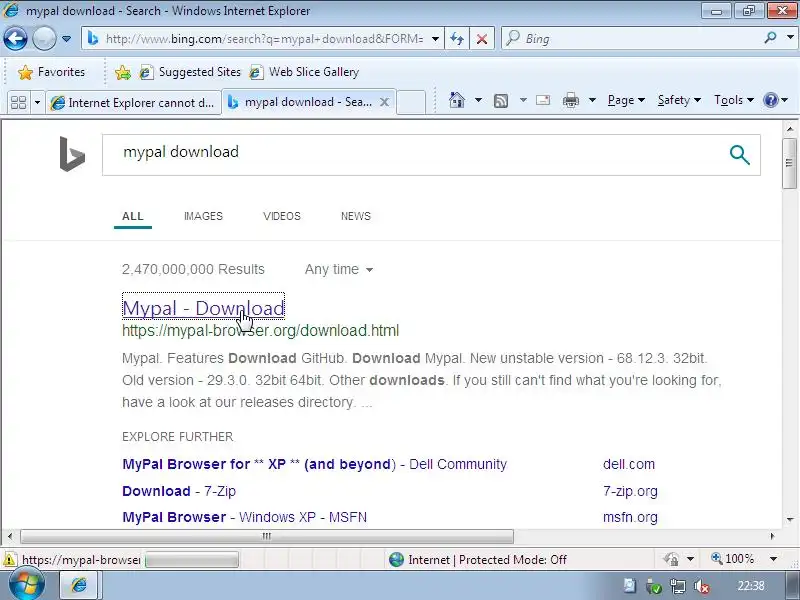800x600 pixels.
Task: Click the Help question mark icon
Action: pos(770,100)
